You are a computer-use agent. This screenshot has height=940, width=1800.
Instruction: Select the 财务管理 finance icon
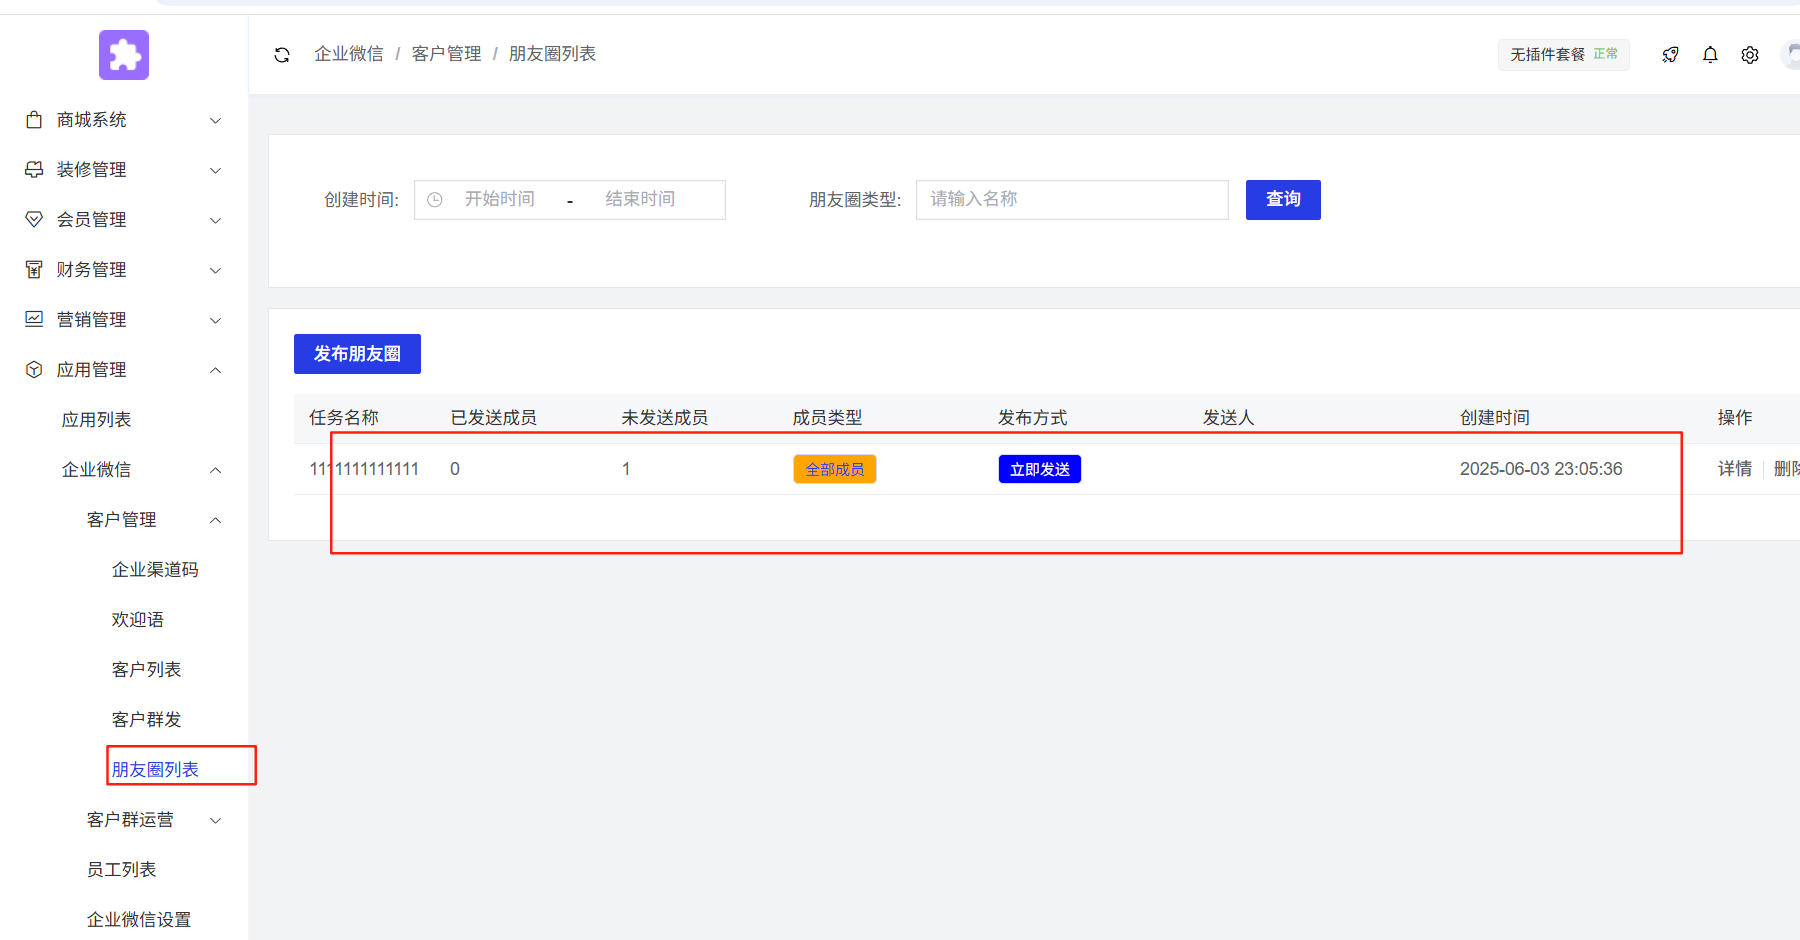(x=33, y=269)
